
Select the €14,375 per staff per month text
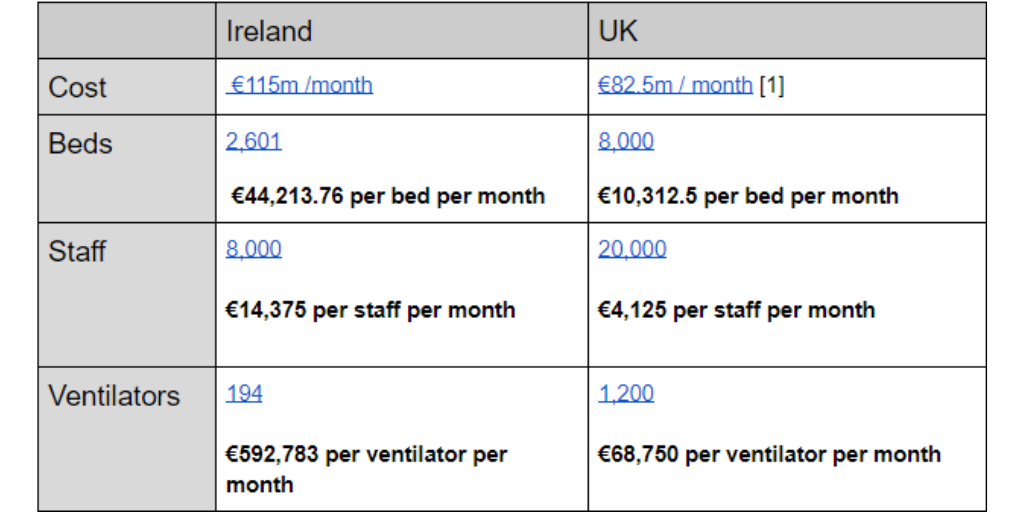tap(370, 310)
